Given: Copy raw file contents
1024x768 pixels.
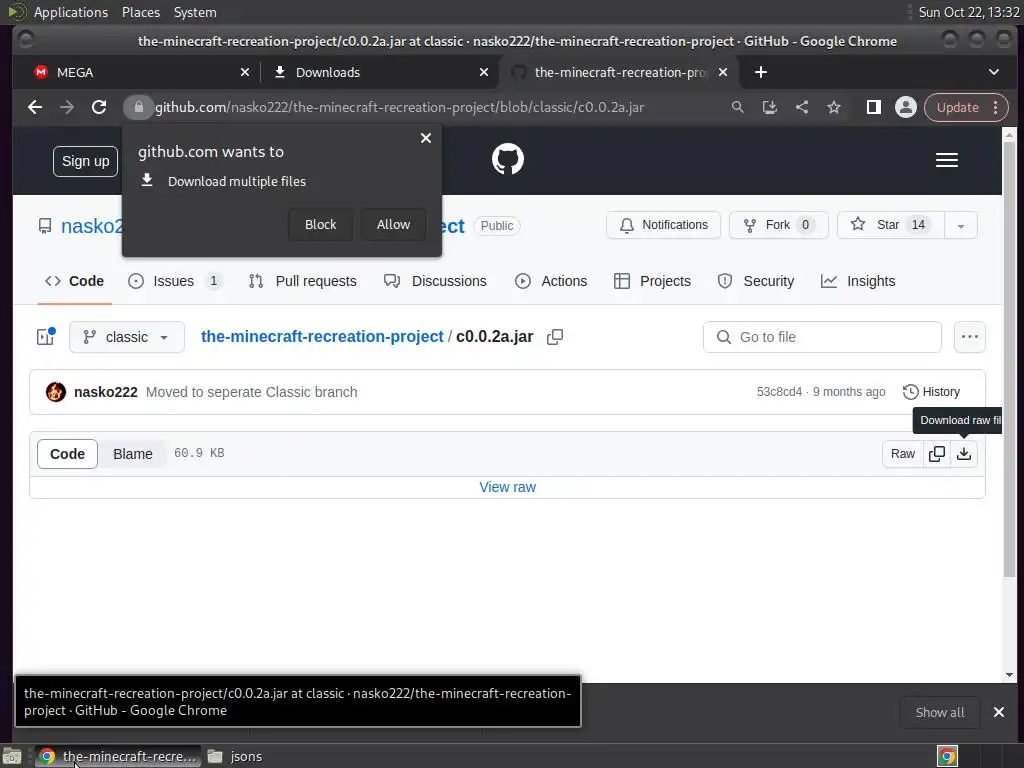Looking at the screenshot, I should (936, 454).
